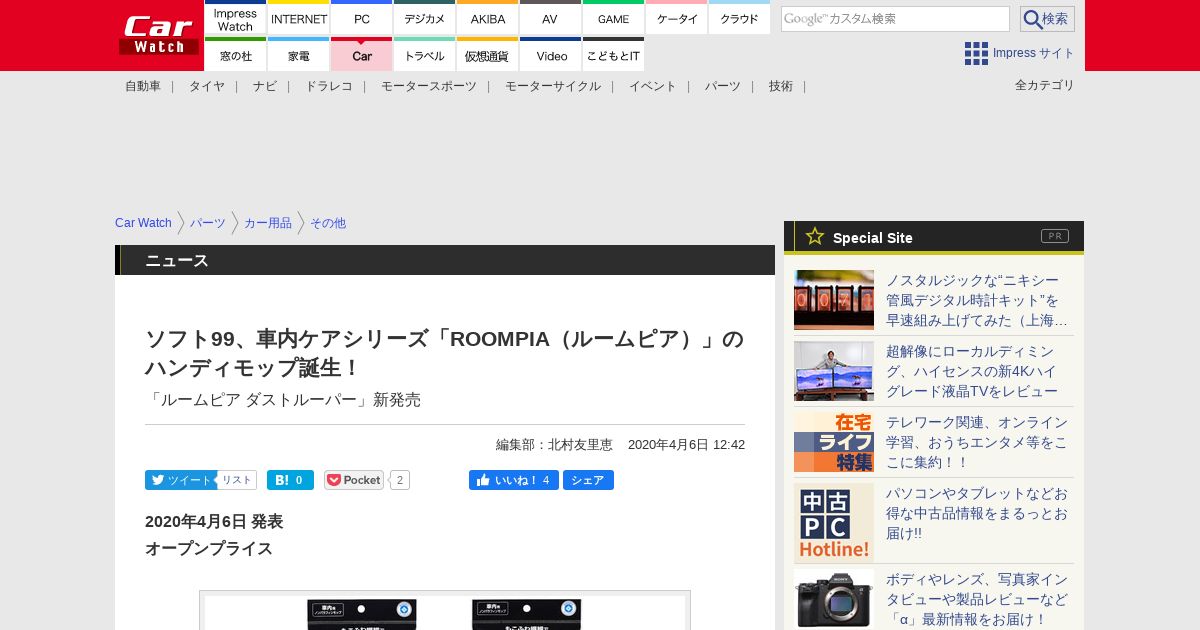Open the ドラレコ category menu

(329, 86)
